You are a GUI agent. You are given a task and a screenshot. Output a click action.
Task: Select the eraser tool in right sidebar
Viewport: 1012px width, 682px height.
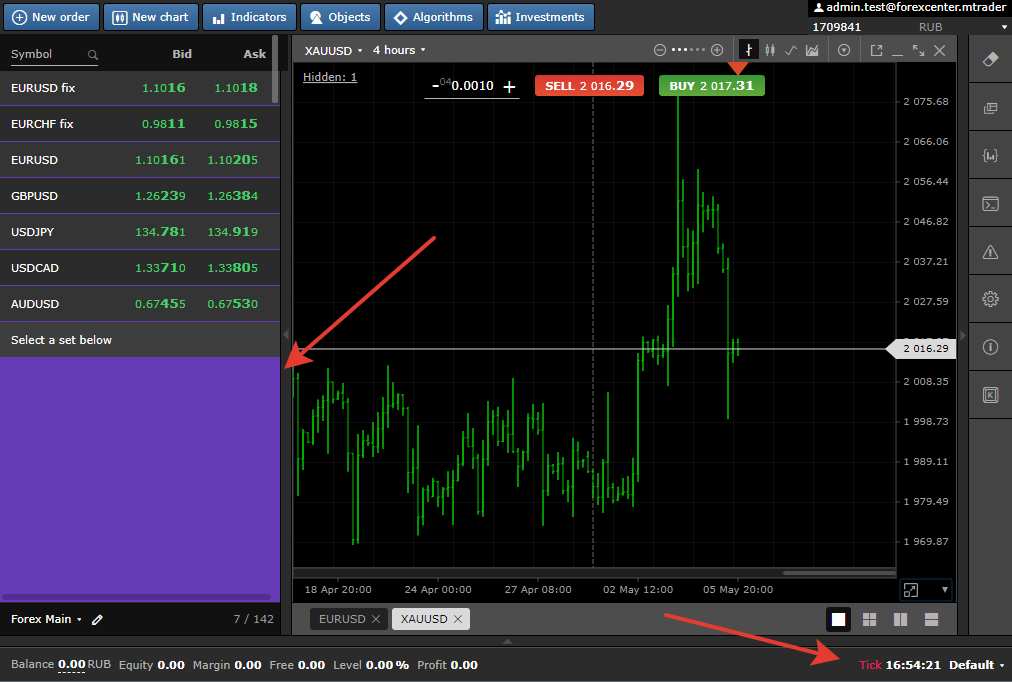990,59
